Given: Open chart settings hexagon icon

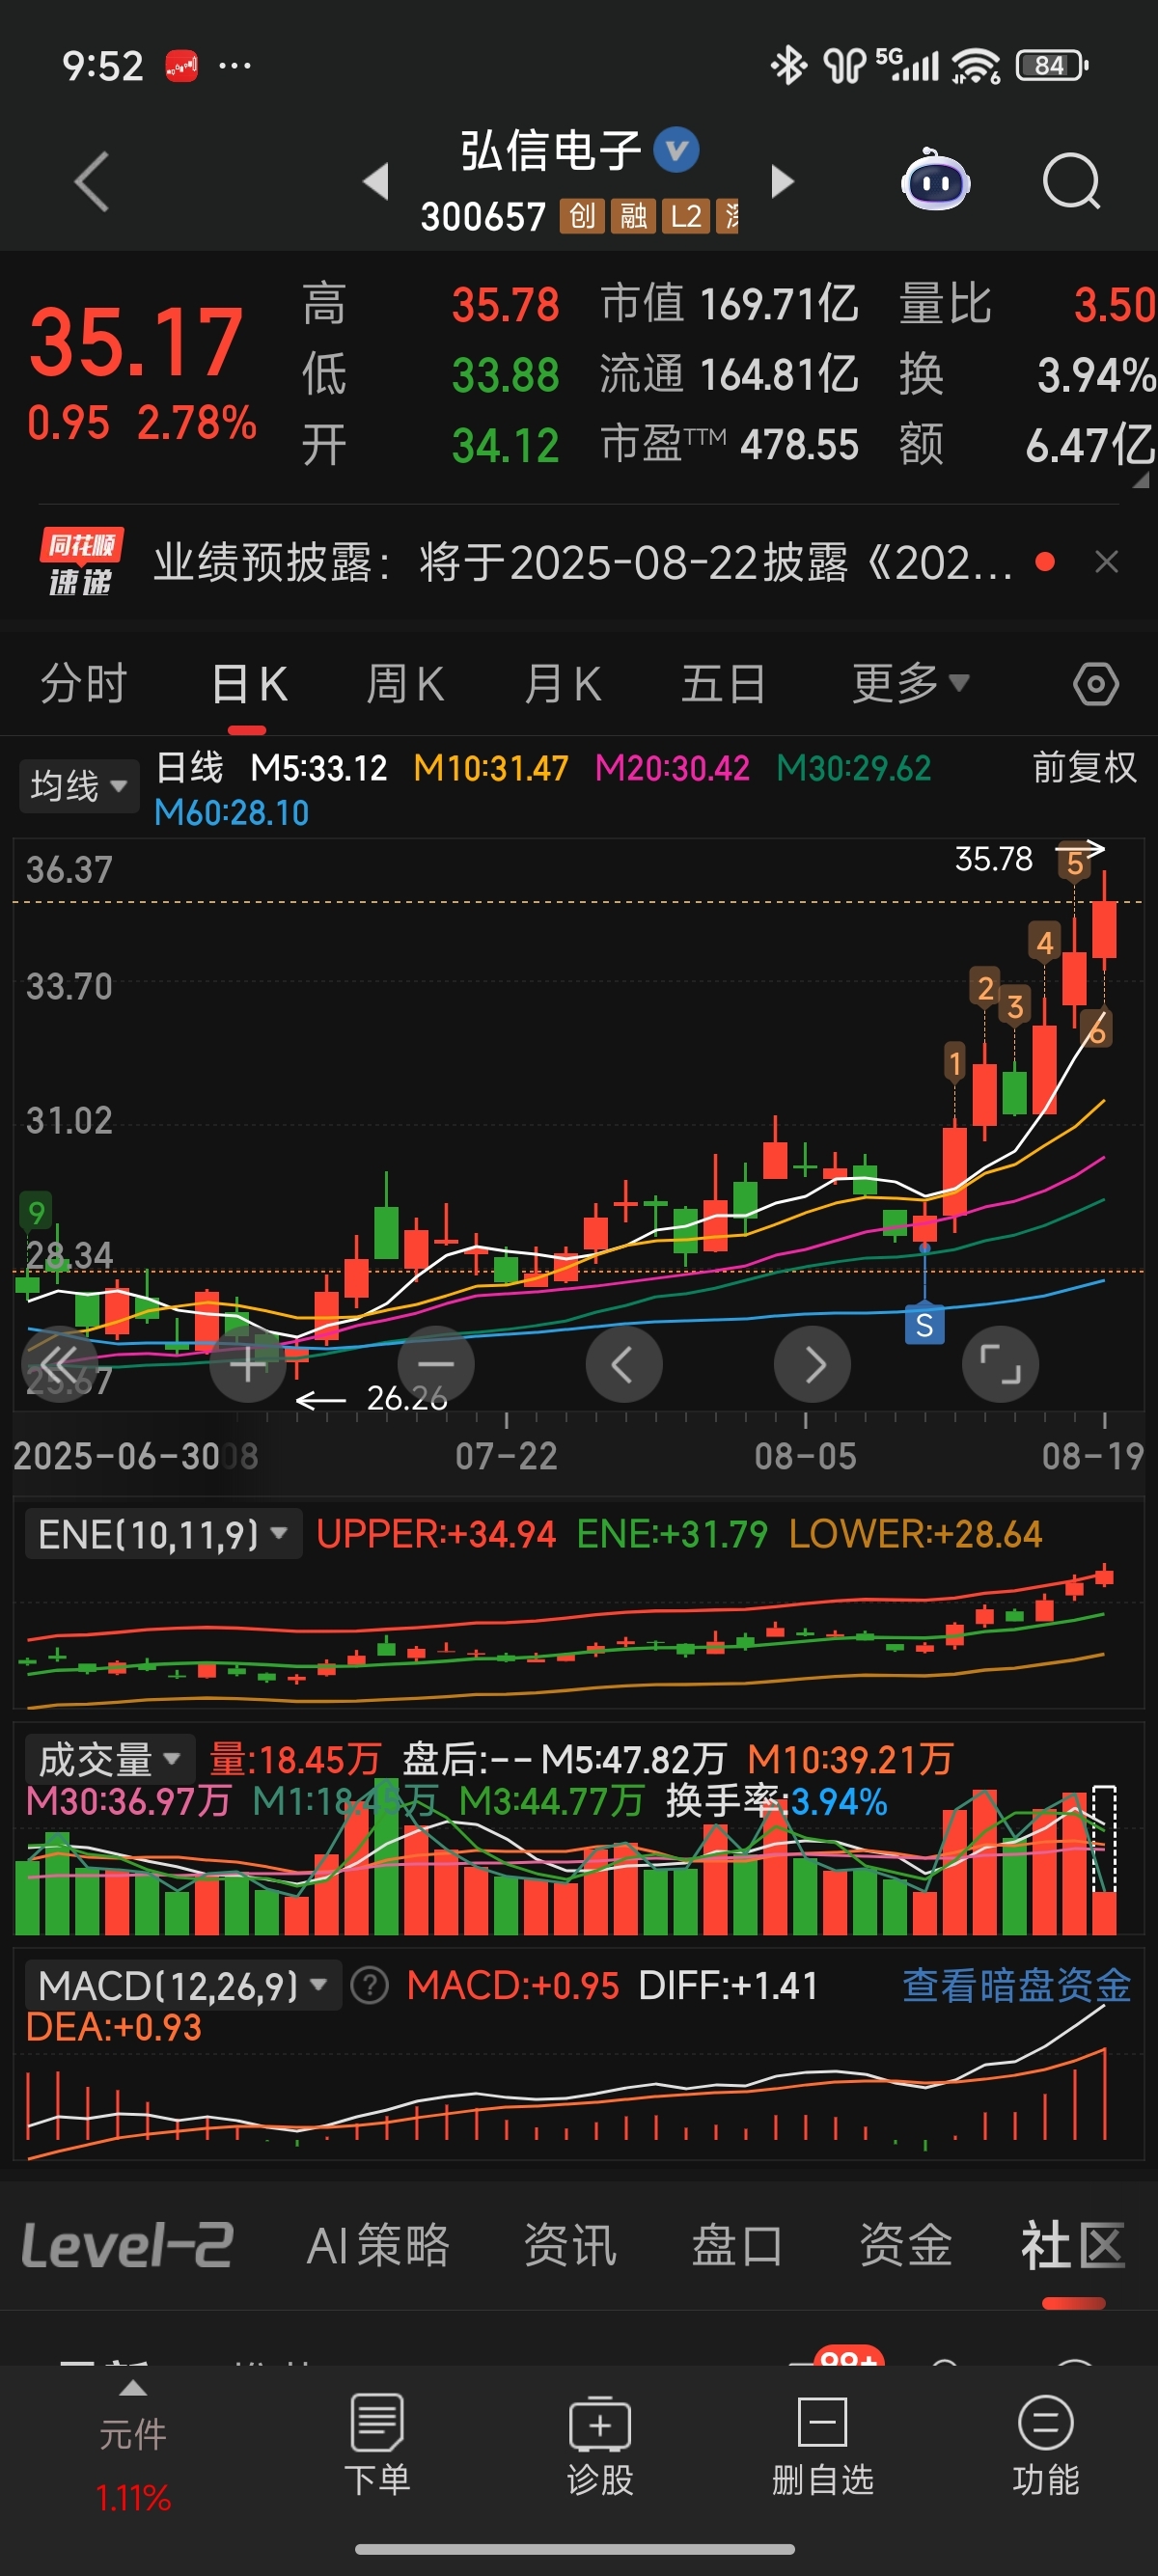Looking at the screenshot, I should pyautogui.click(x=1095, y=685).
